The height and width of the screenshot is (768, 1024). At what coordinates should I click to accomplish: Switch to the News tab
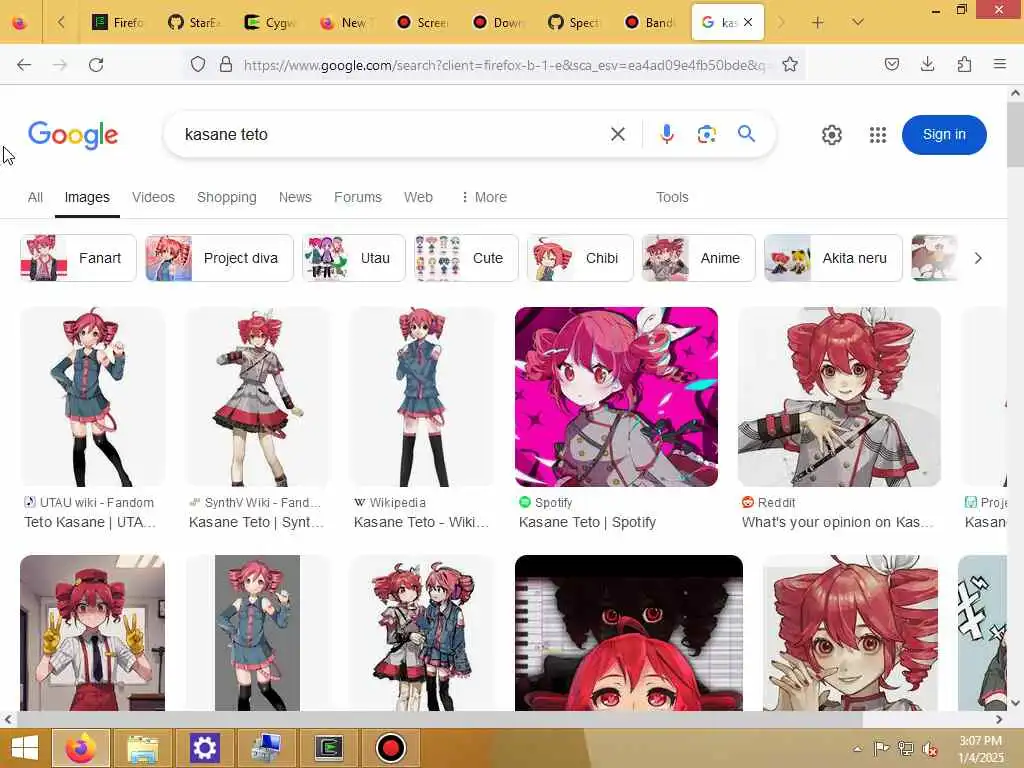(x=295, y=197)
